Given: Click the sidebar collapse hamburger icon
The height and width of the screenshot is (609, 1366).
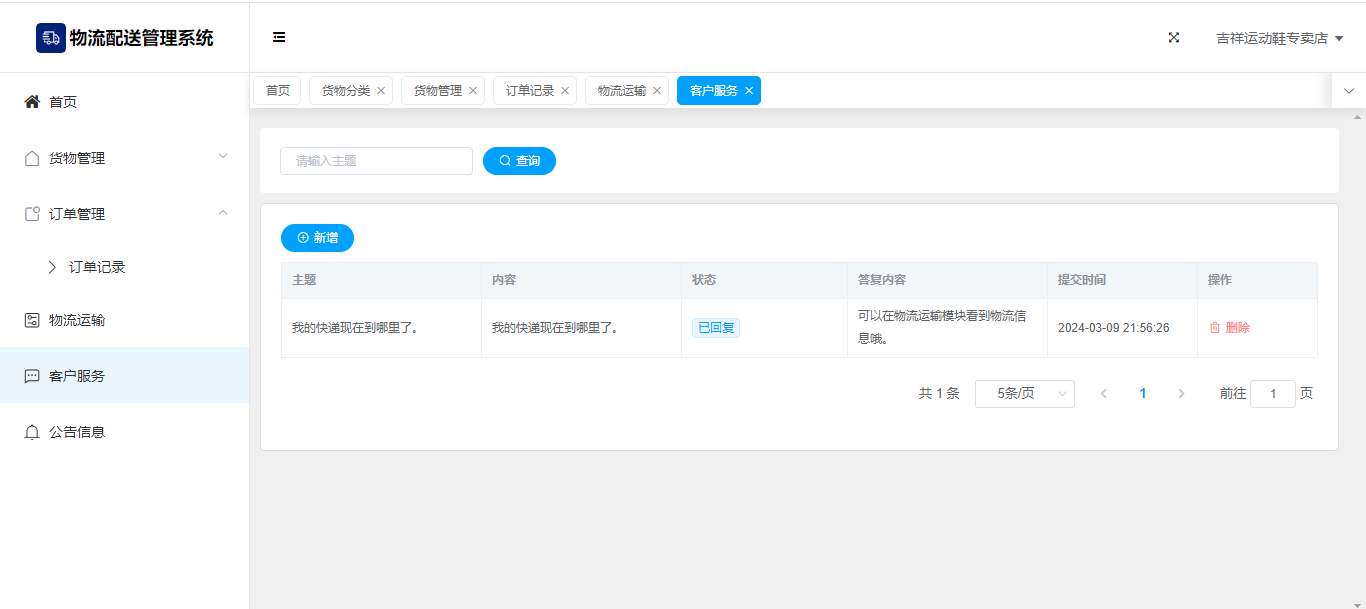Looking at the screenshot, I should (279, 37).
